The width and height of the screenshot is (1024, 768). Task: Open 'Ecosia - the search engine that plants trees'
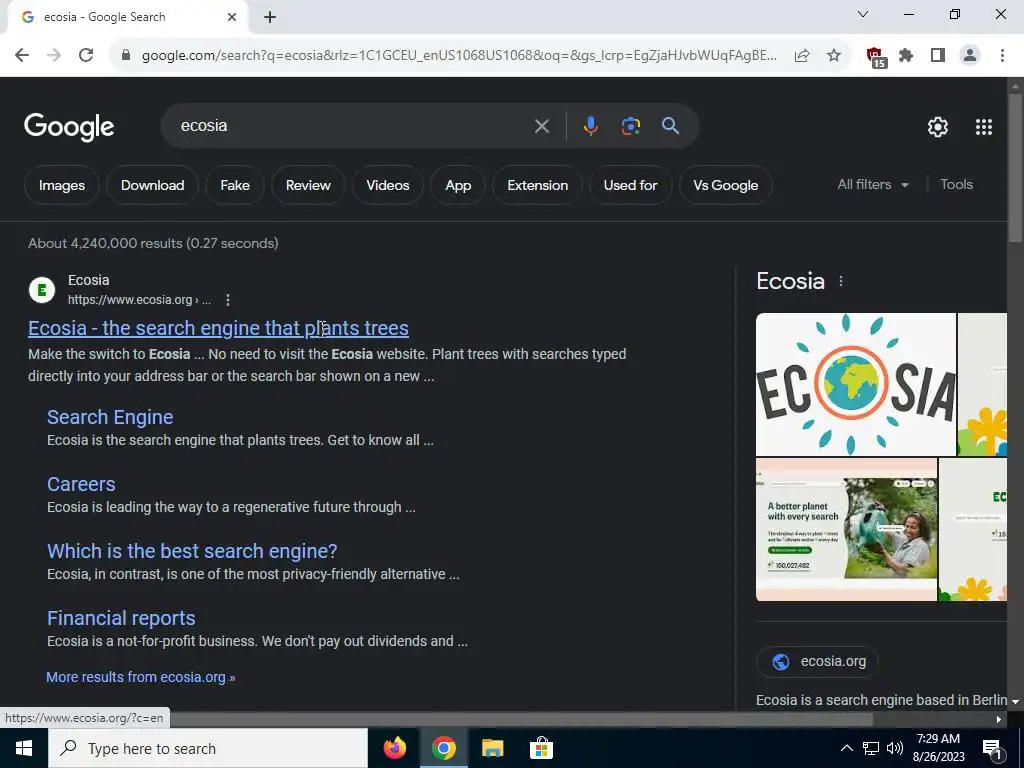click(x=218, y=328)
